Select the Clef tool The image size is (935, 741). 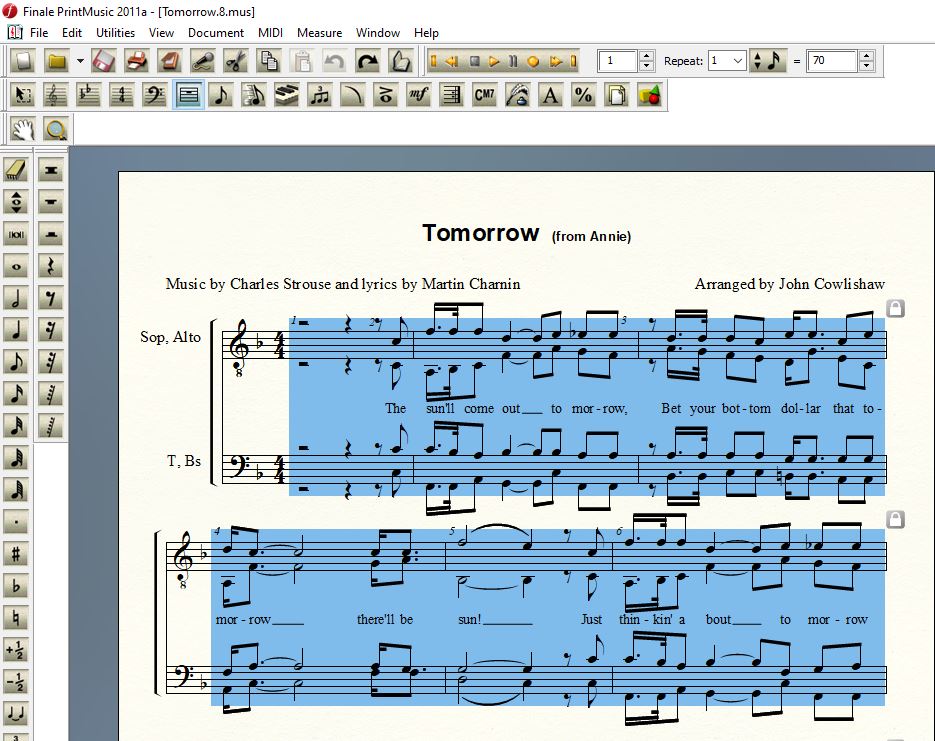[155, 95]
